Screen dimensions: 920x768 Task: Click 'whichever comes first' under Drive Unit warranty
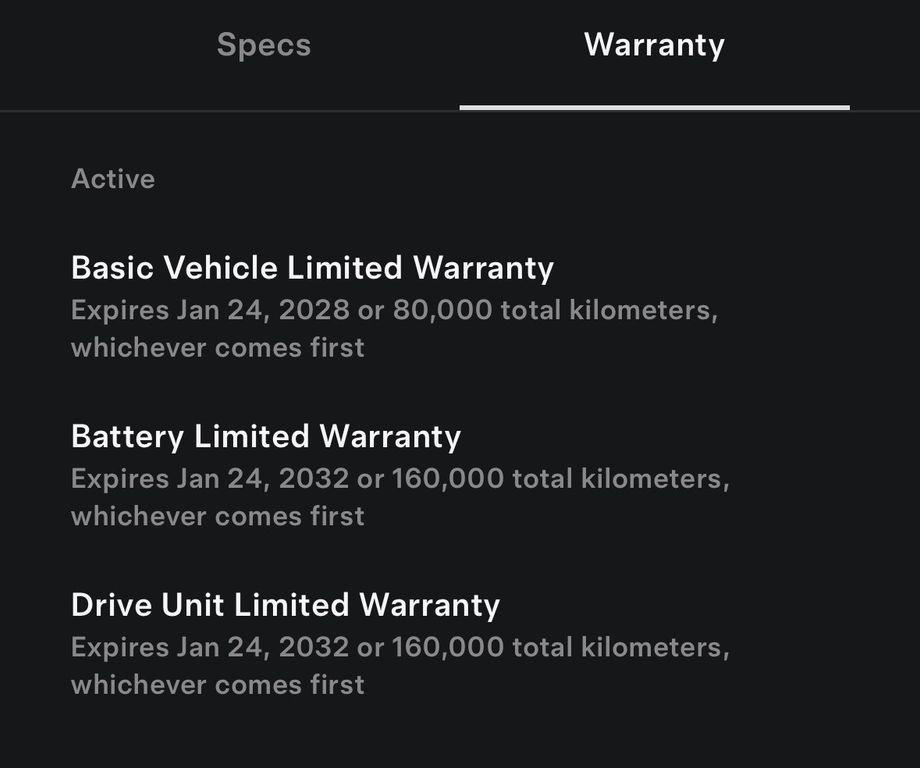(217, 685)
